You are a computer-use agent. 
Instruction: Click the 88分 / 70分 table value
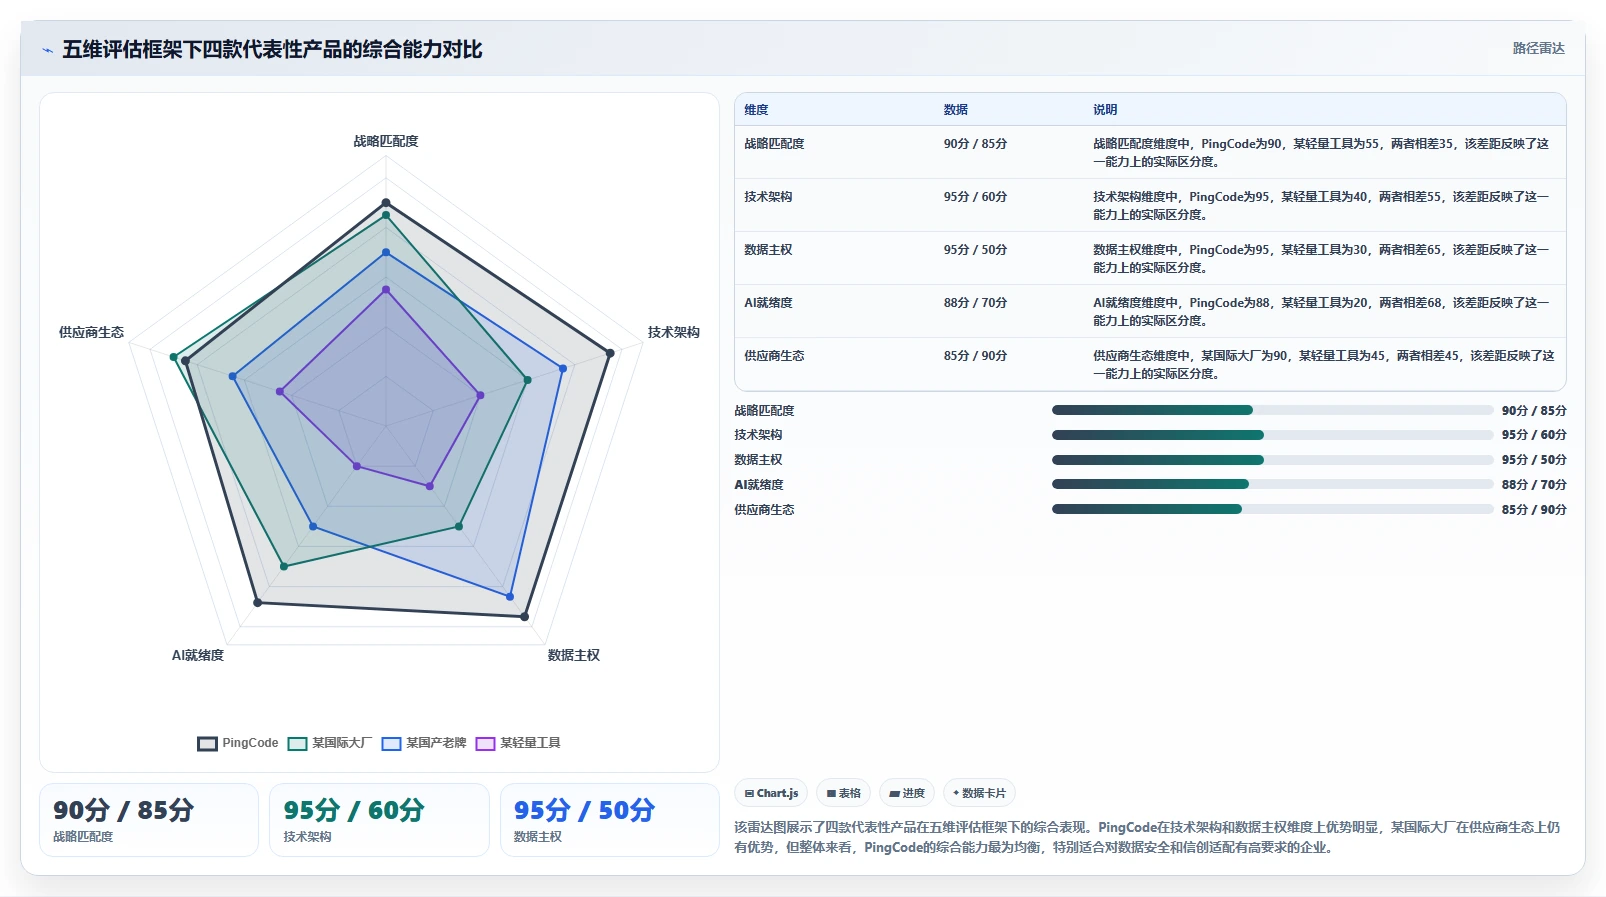tap(975, 303)
